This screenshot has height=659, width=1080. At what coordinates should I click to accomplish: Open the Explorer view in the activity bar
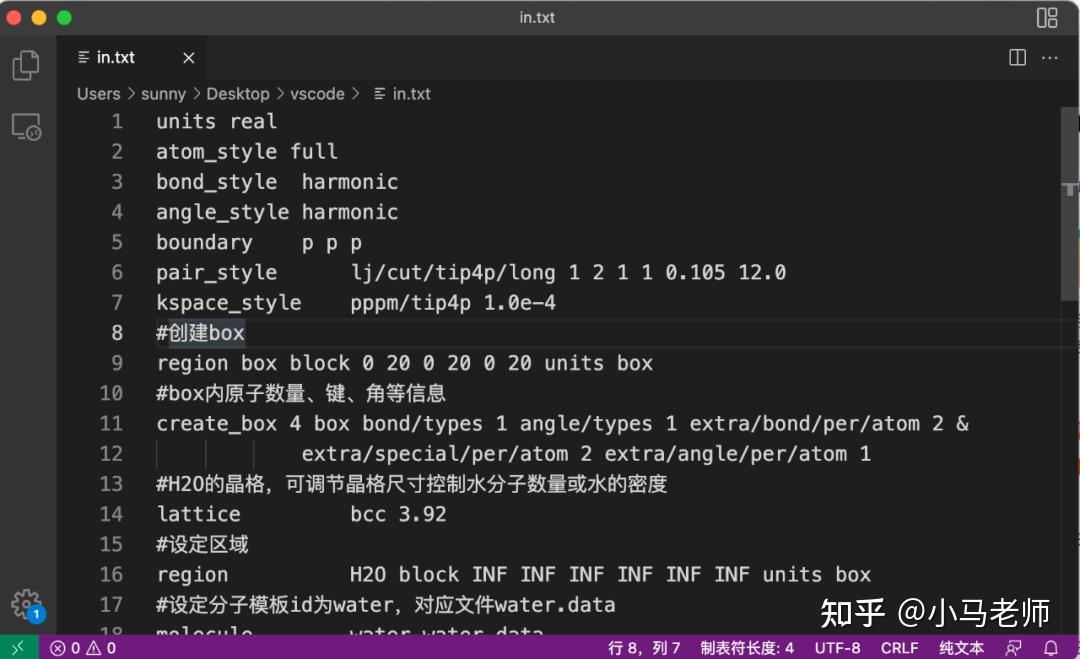[x=26, y=64]
